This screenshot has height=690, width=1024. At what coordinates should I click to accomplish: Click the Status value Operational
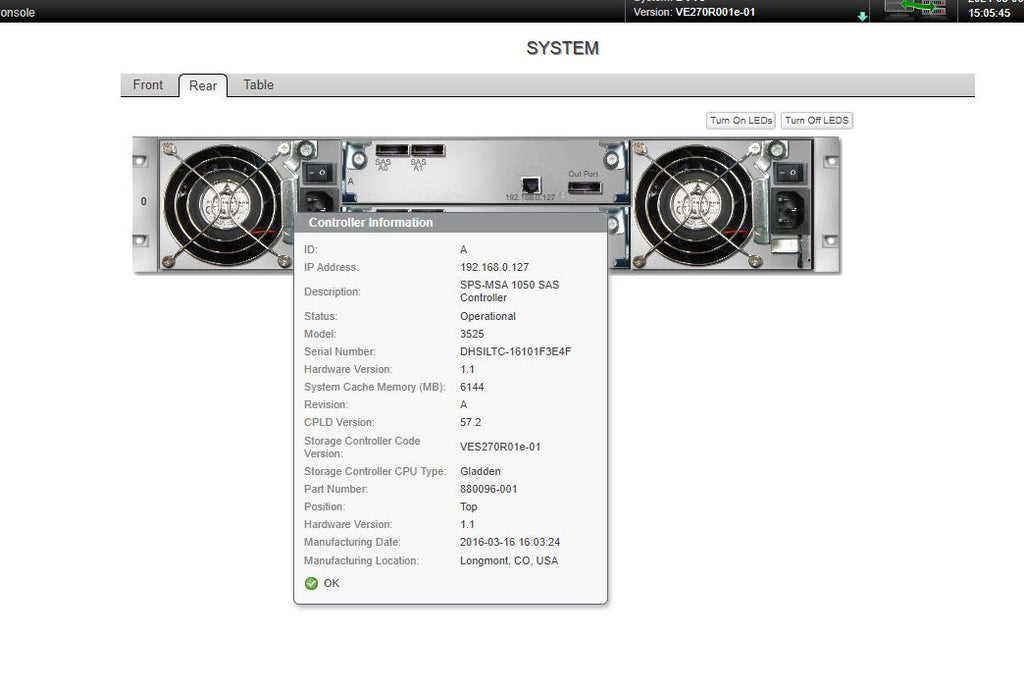[x=488, y=316]
